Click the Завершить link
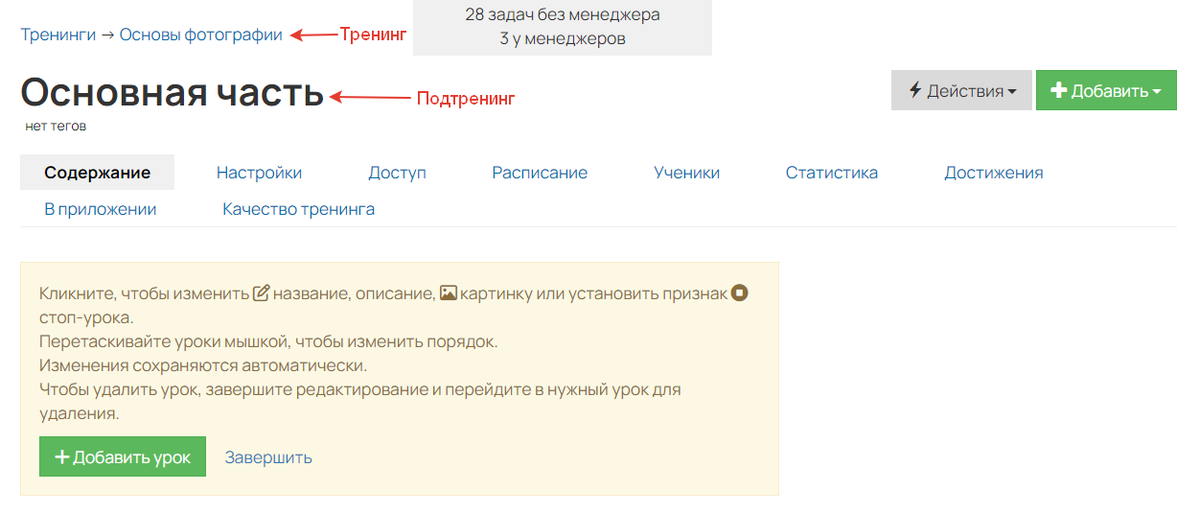Screen dimensions: 1200x514 point(268,457)
